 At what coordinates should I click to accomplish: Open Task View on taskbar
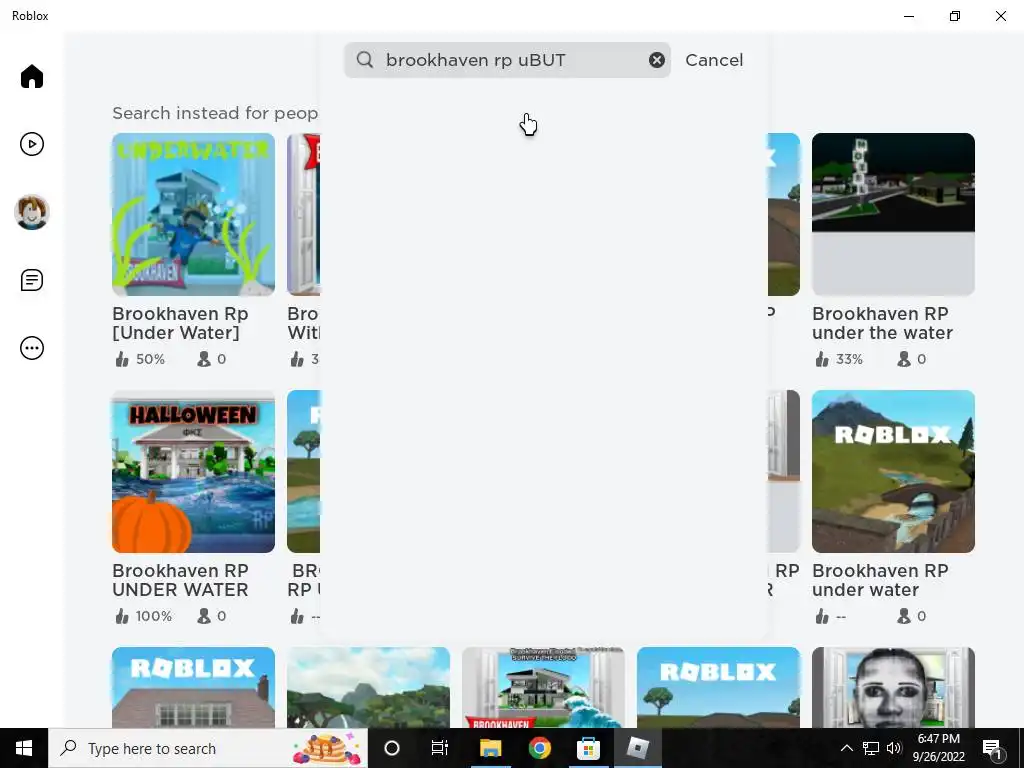[440, 748]
